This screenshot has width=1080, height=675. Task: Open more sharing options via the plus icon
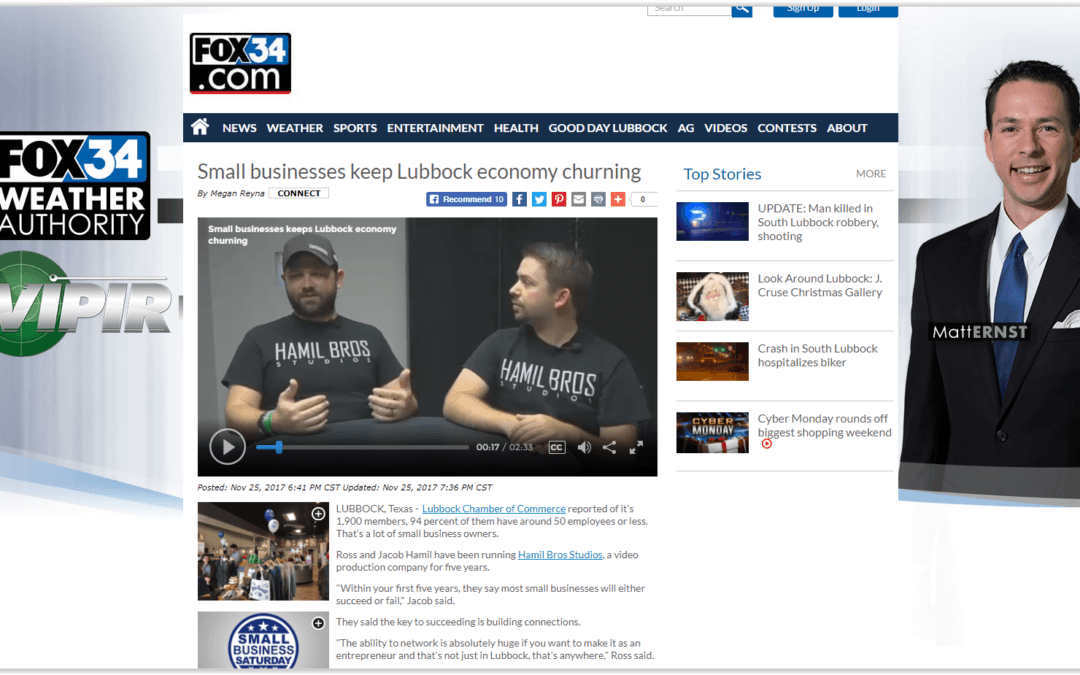[x=618, y=199]
